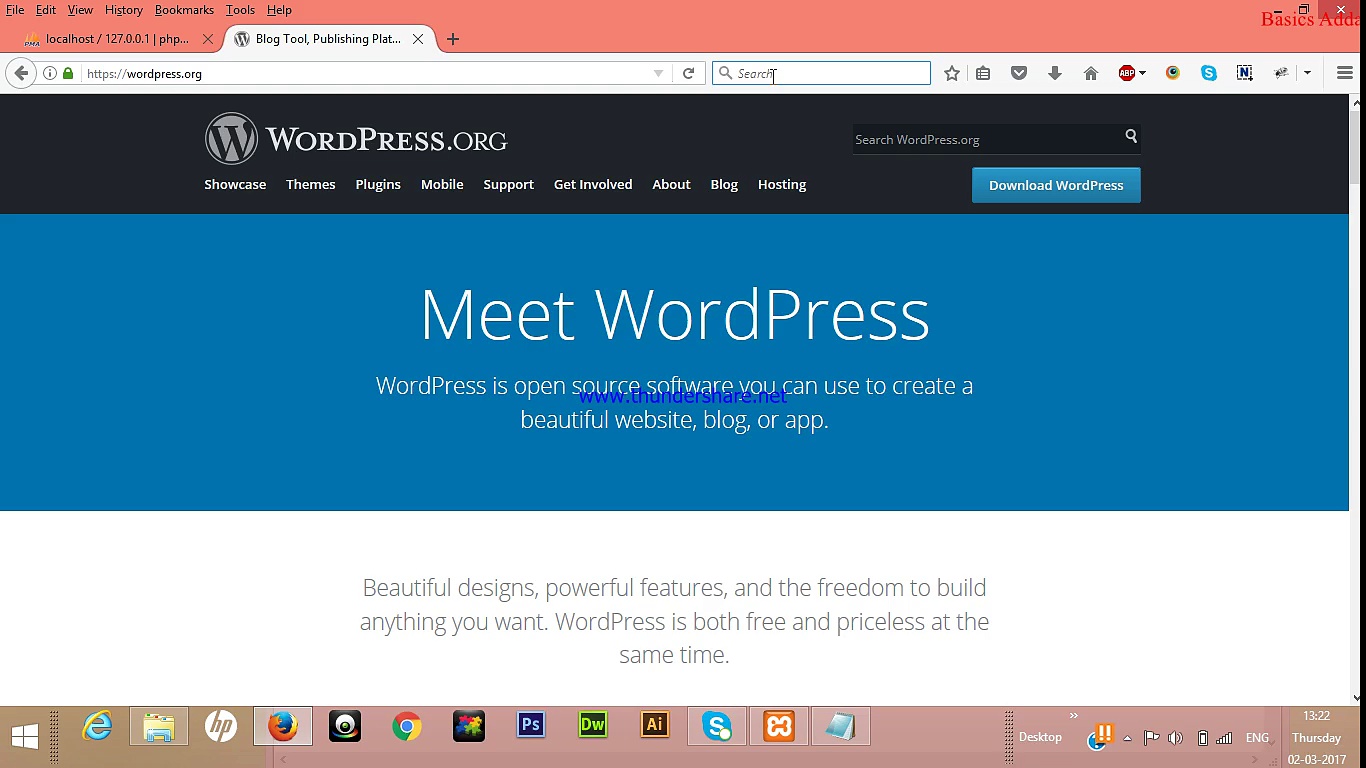Open the Bookmarks menu
The image size is (1366, 768).
tap(184, 10)
